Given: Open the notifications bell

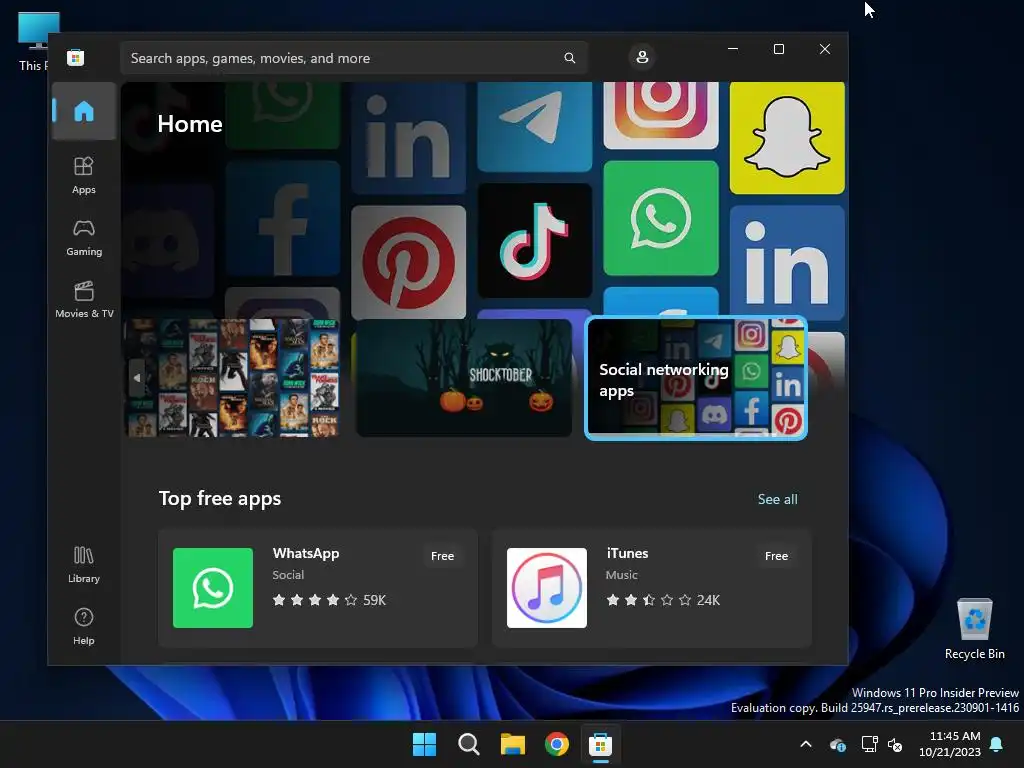Looking at the screenshot, I should [x=997, y=744].
